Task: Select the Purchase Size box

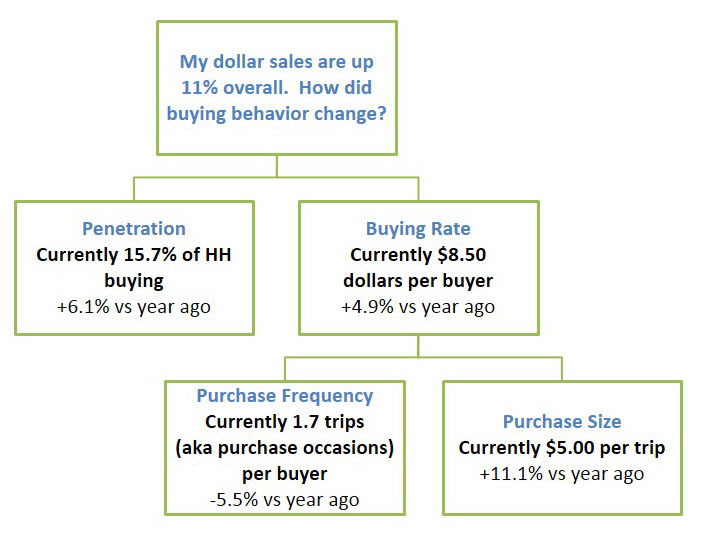Action: tap(562, 448)
